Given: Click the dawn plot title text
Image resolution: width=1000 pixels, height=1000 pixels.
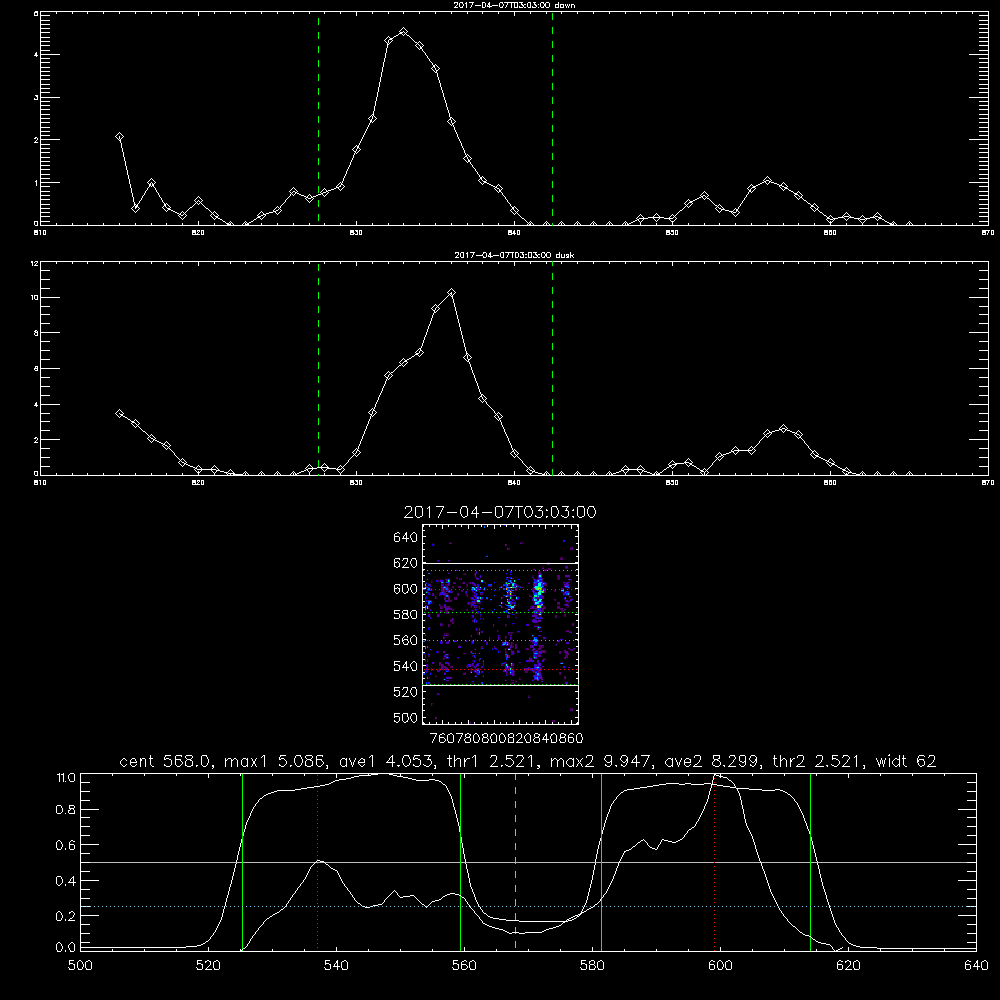Looking at the screenshot, I should tap(514, 5).
